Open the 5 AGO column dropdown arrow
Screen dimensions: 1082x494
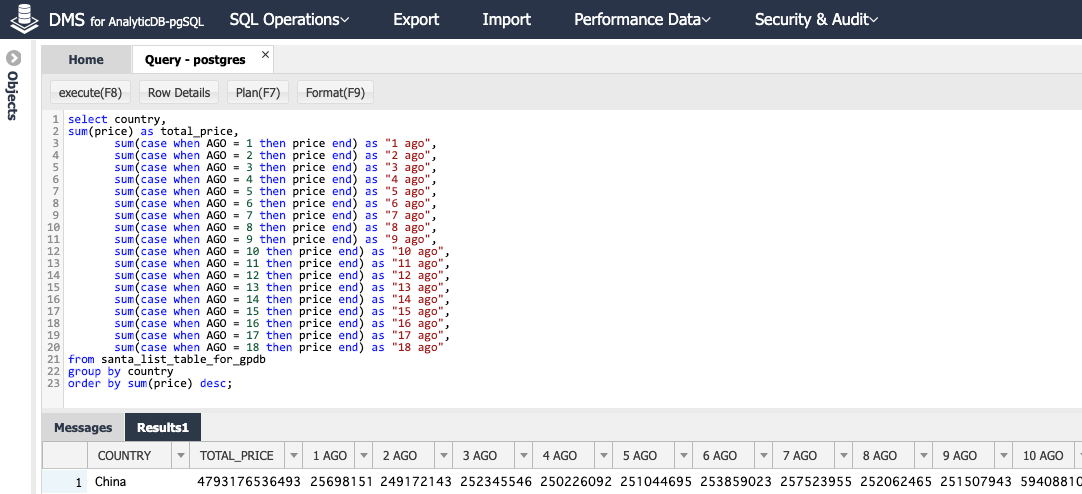click(x=684, y=456)
